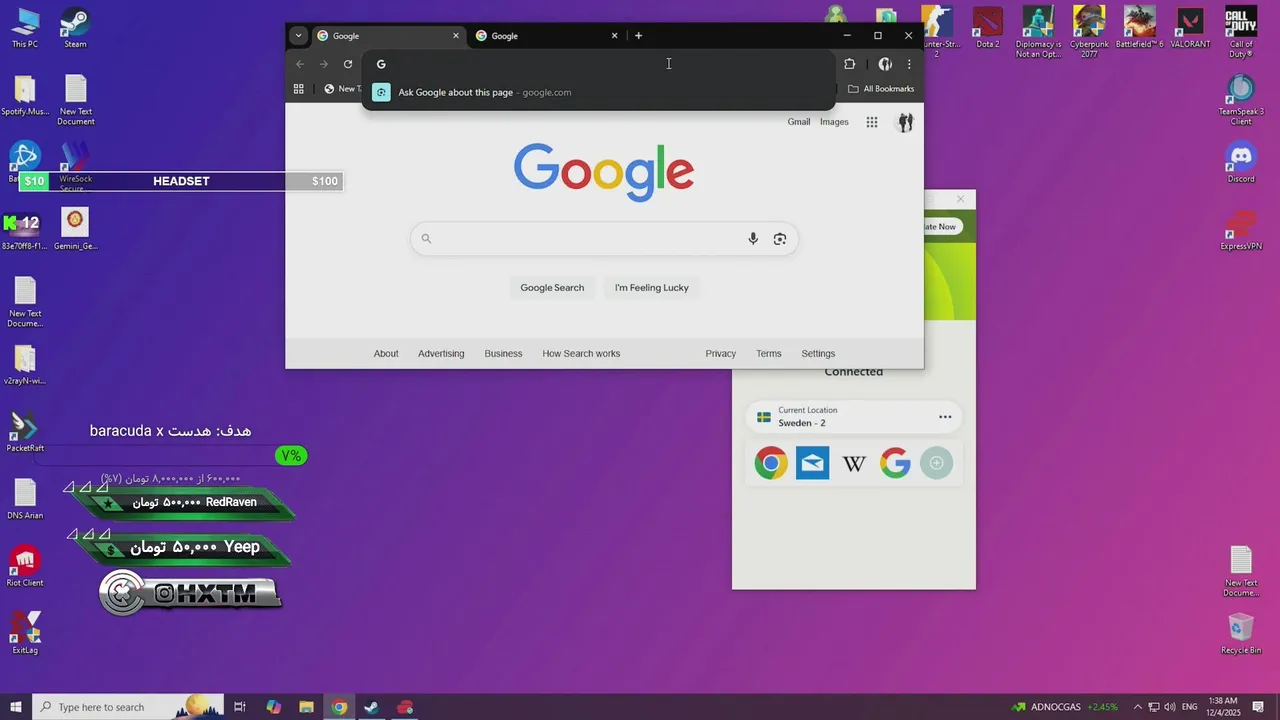Open the apps grid in bookmarks bar
Image resolution: width=1280 pixels, height=720 pixels.
[x=298, y=89]
